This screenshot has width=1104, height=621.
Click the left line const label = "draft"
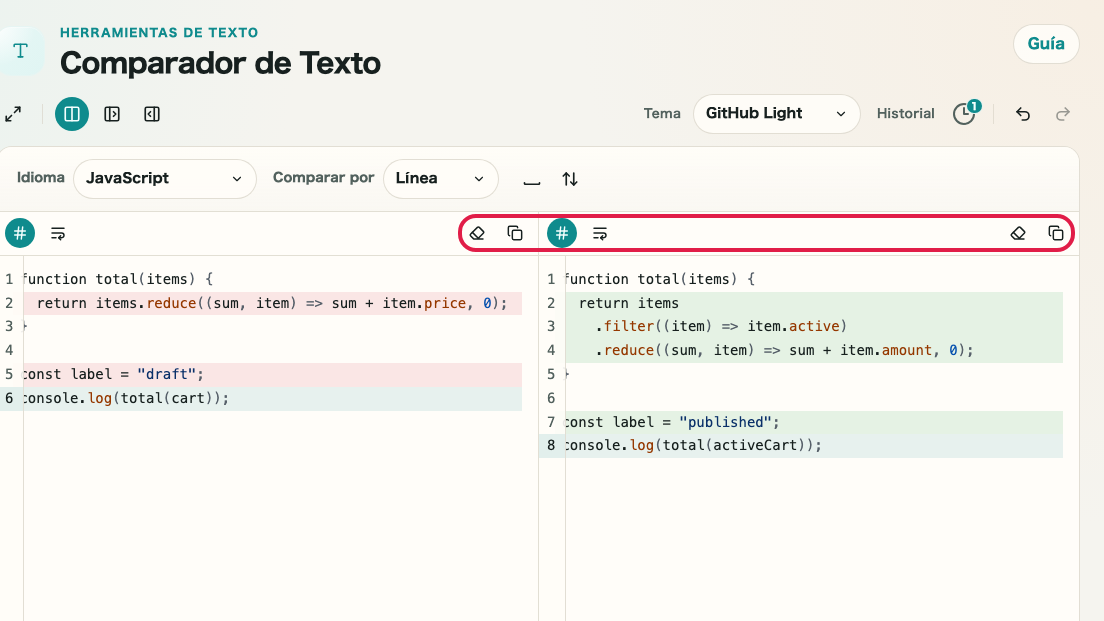[x=272, y=375]
